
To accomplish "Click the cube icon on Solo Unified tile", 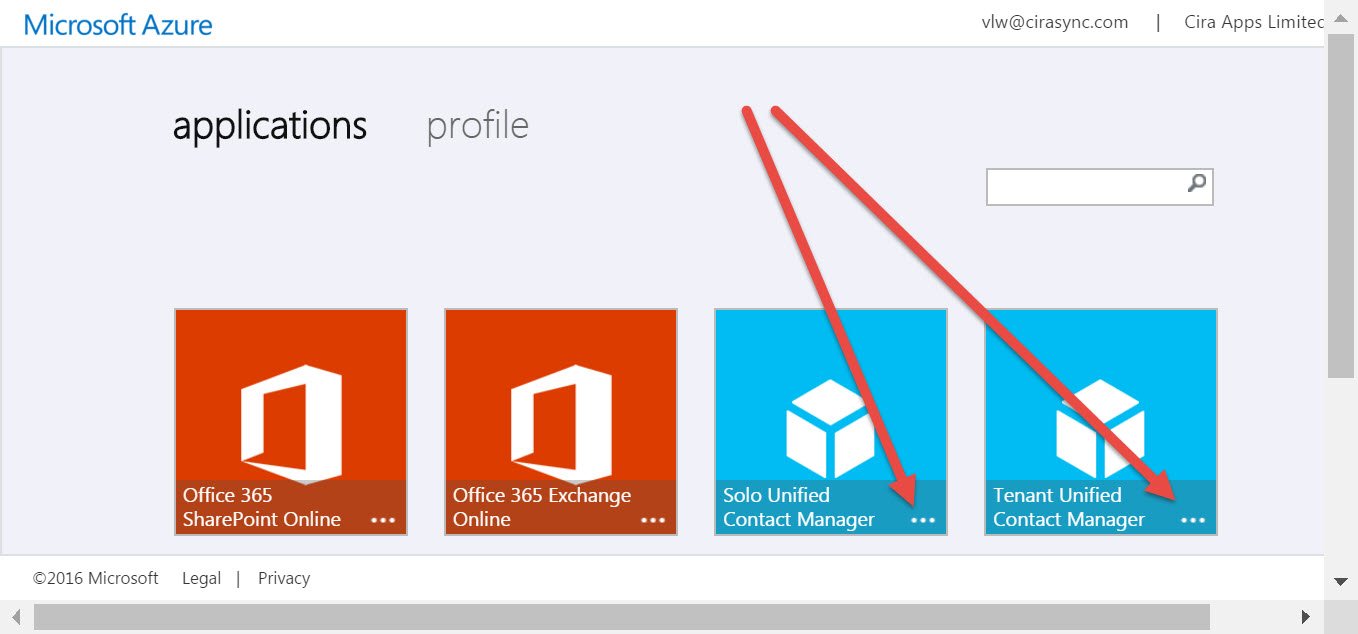I will (830, 428).
